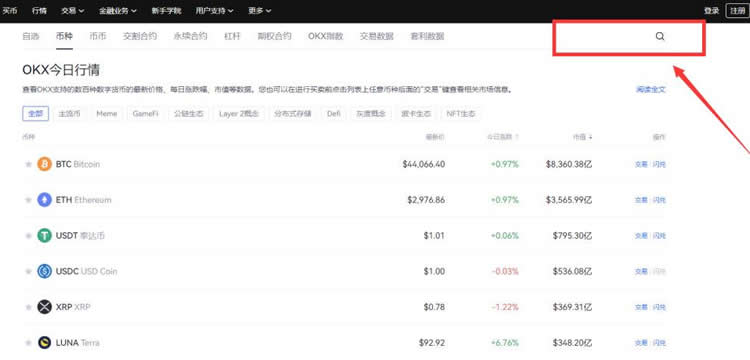Click the green USDT Tether icon

[x=44, y=235]
